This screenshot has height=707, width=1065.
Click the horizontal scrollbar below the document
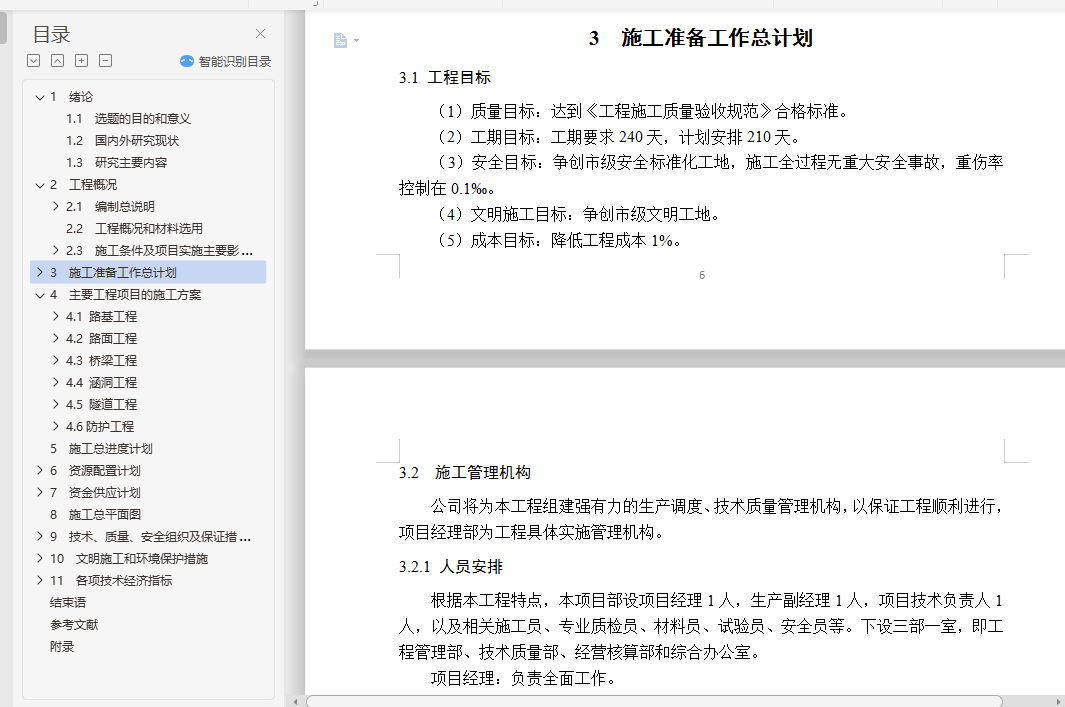click(x=654, y=701)
